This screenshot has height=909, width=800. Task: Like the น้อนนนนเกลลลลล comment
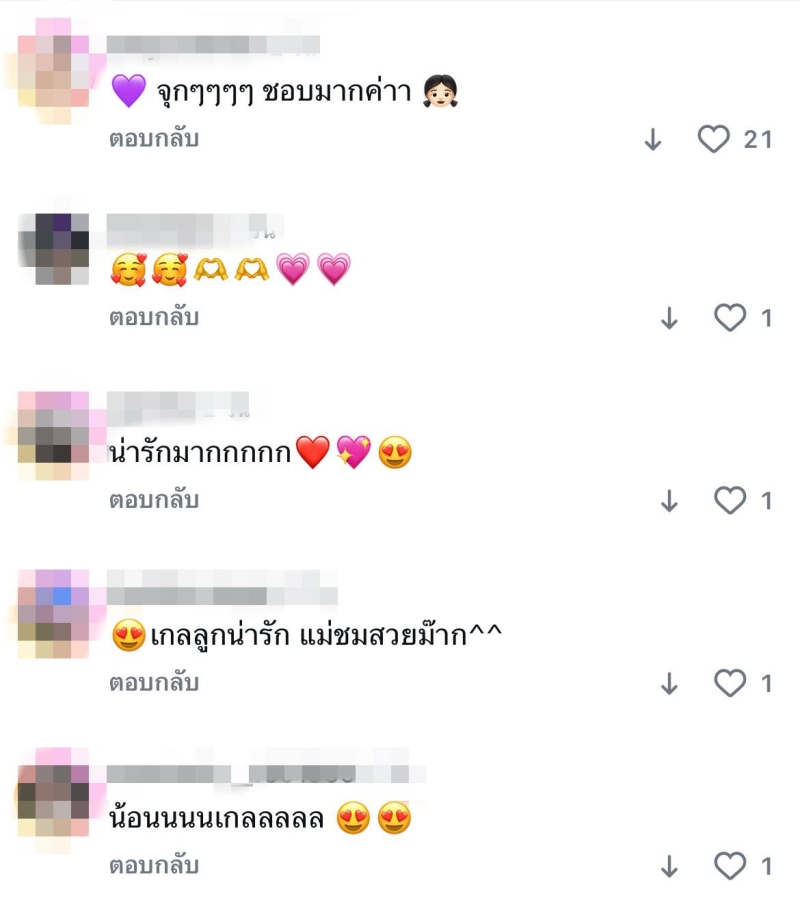pos(729,866)
